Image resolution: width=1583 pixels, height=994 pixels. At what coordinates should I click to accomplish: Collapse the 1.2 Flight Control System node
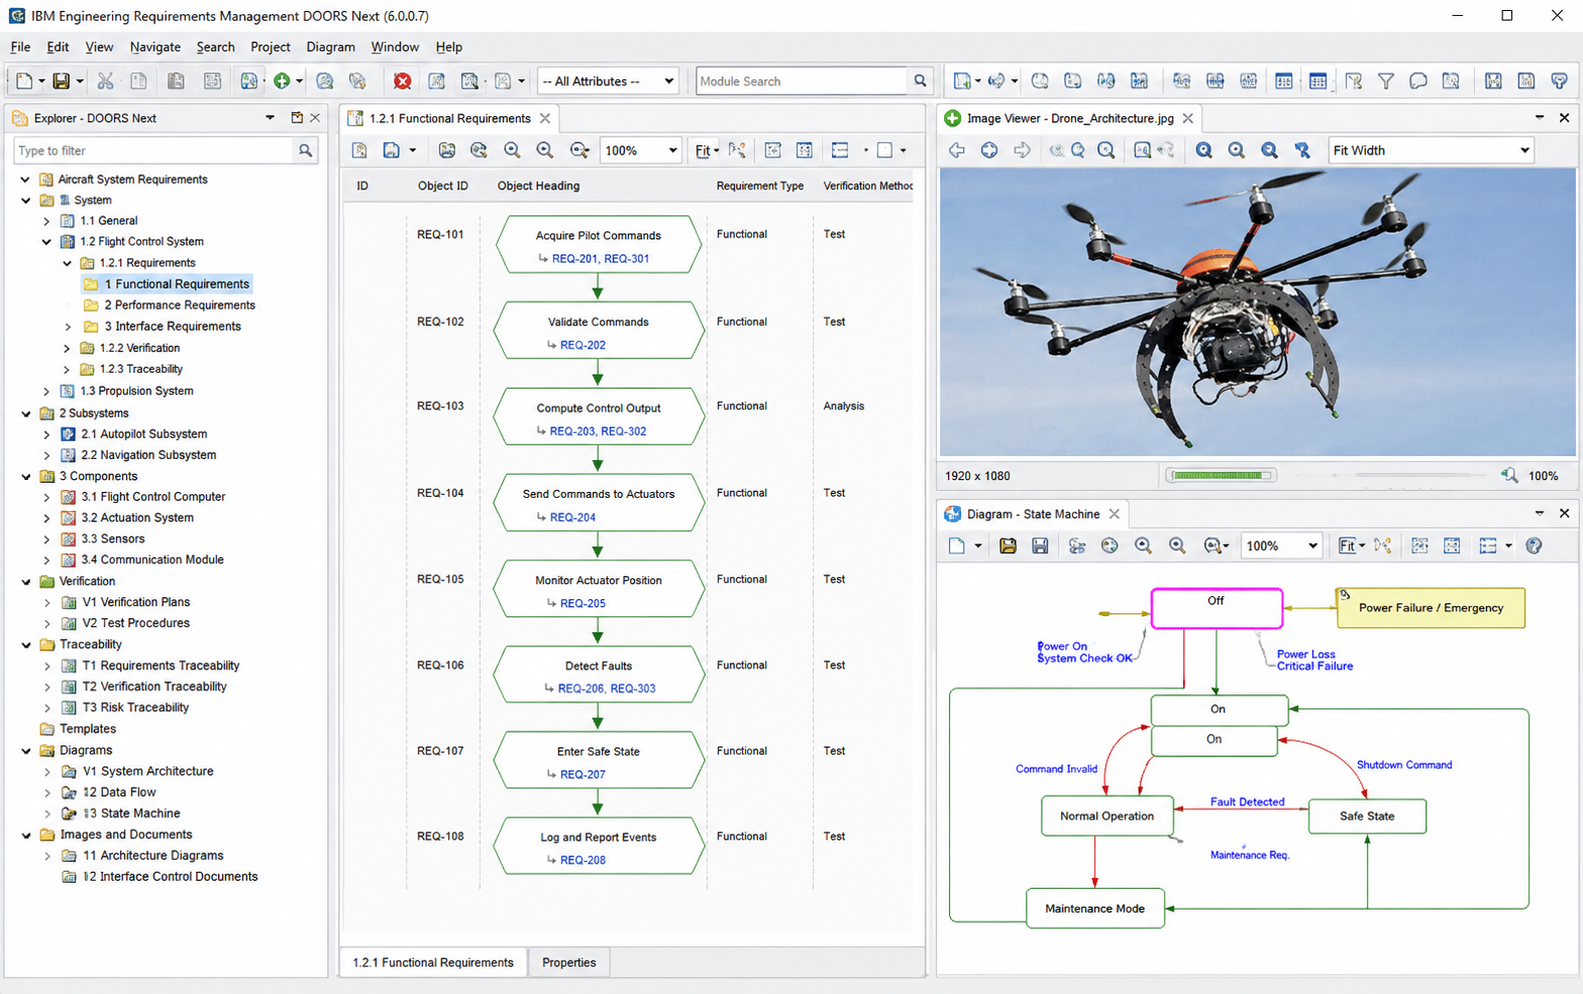click(x=46, y=242)
